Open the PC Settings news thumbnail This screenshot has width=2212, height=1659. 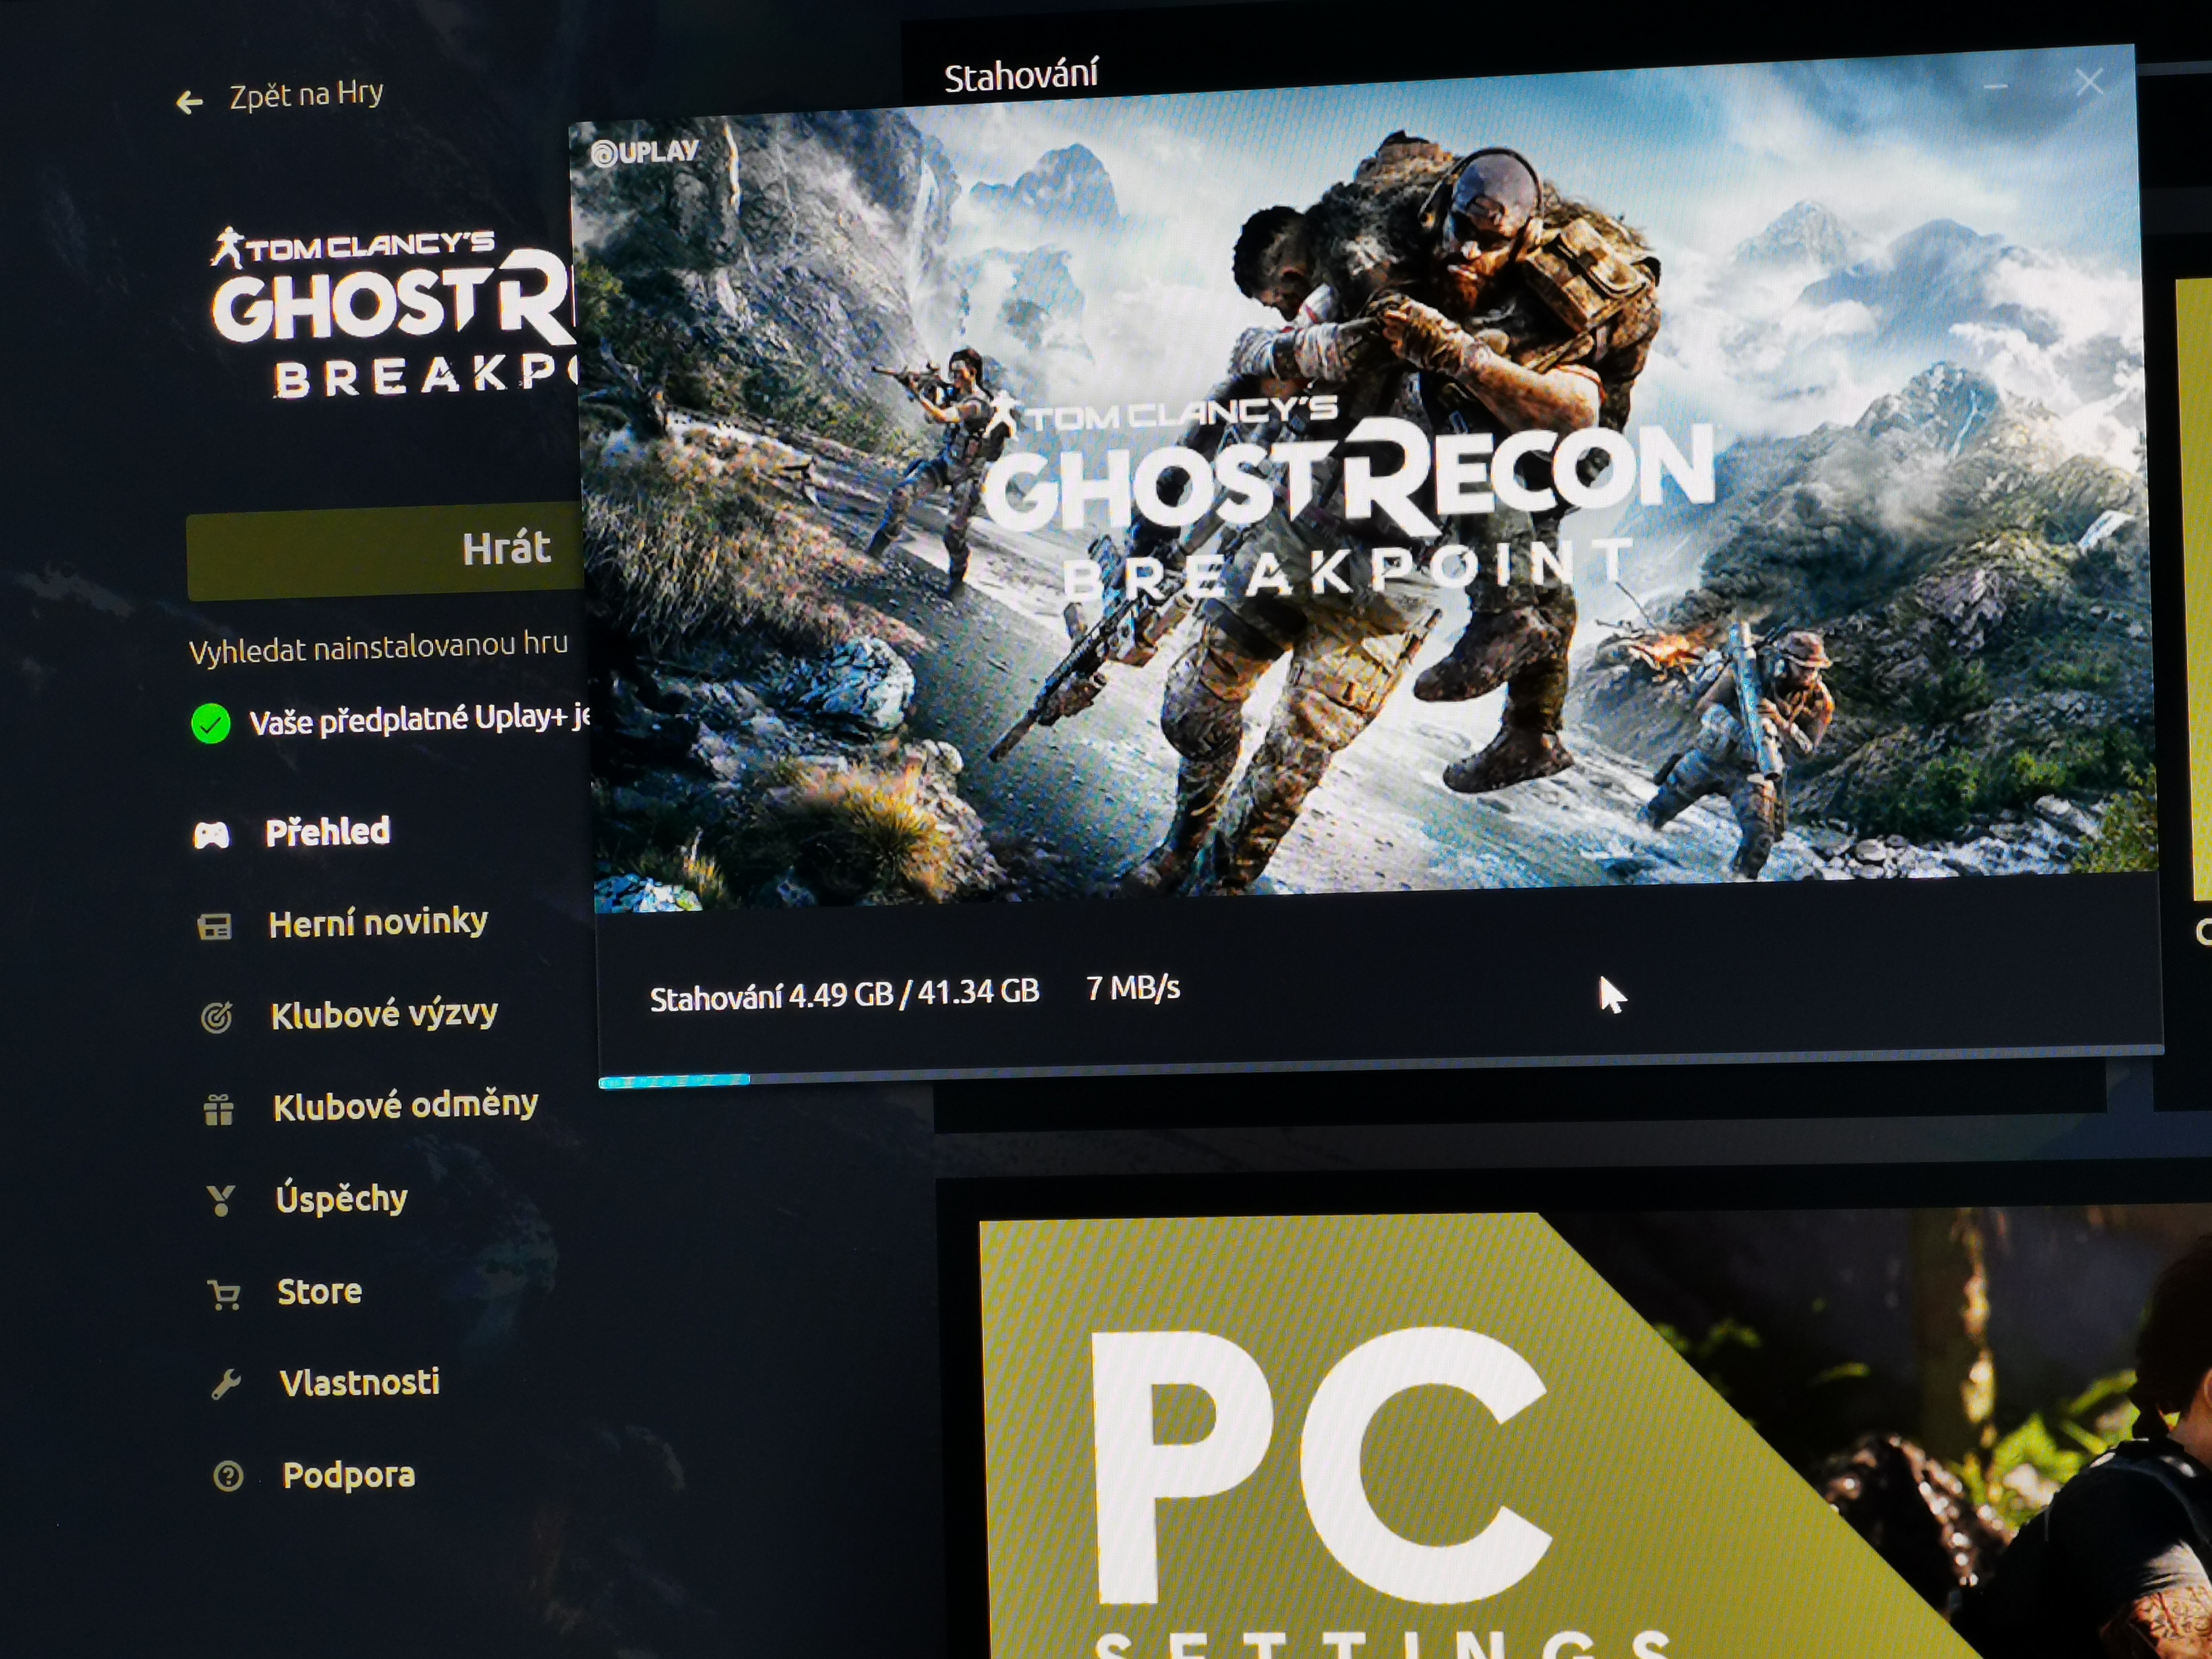pyautogui.click(x=1500, y=1440)
